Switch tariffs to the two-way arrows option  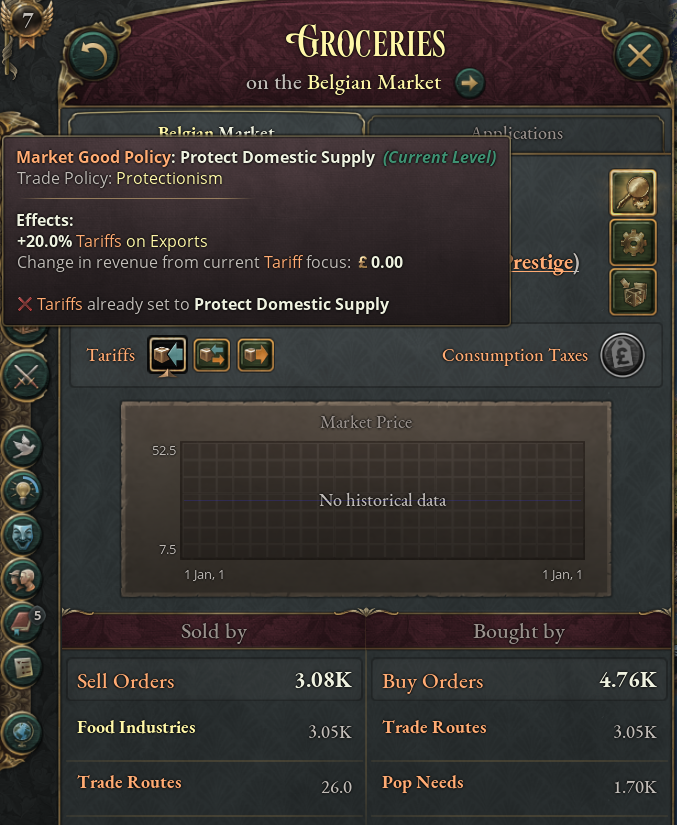click(x=211, y=354)
